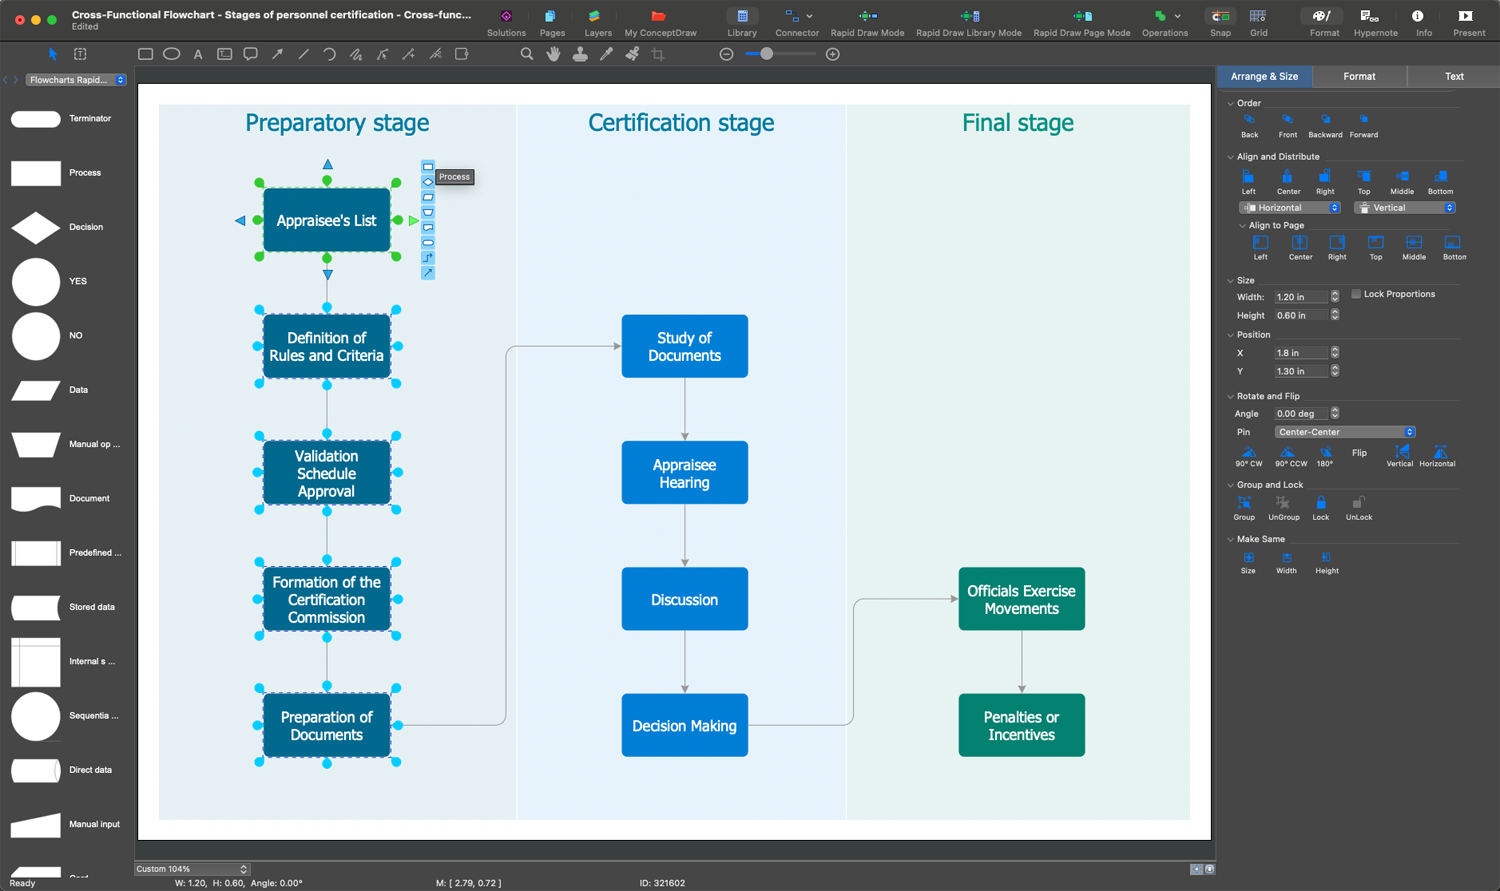Select the Decision shape from library
1500x891 pixels.
click(36, 227)
